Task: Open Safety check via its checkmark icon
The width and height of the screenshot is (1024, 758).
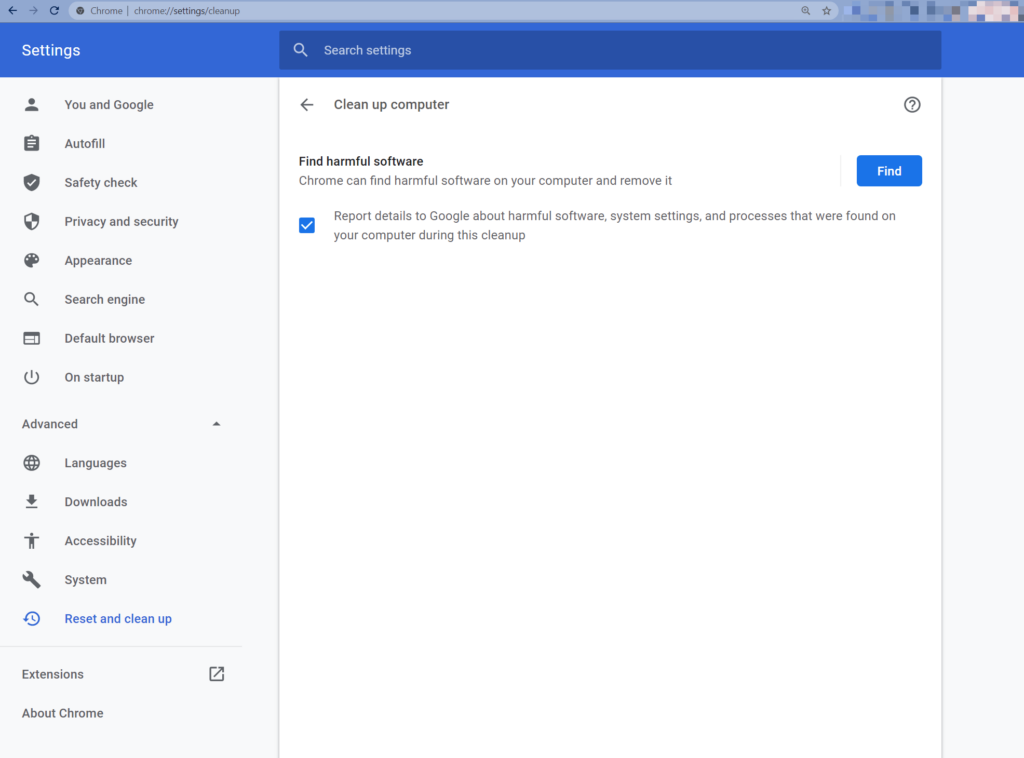Action: coord(31,182)
